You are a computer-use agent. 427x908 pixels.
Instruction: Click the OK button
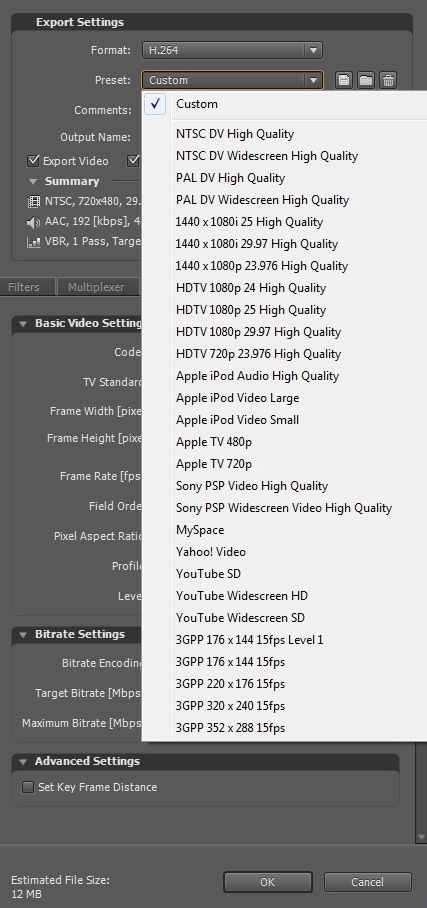coord(268,882)
